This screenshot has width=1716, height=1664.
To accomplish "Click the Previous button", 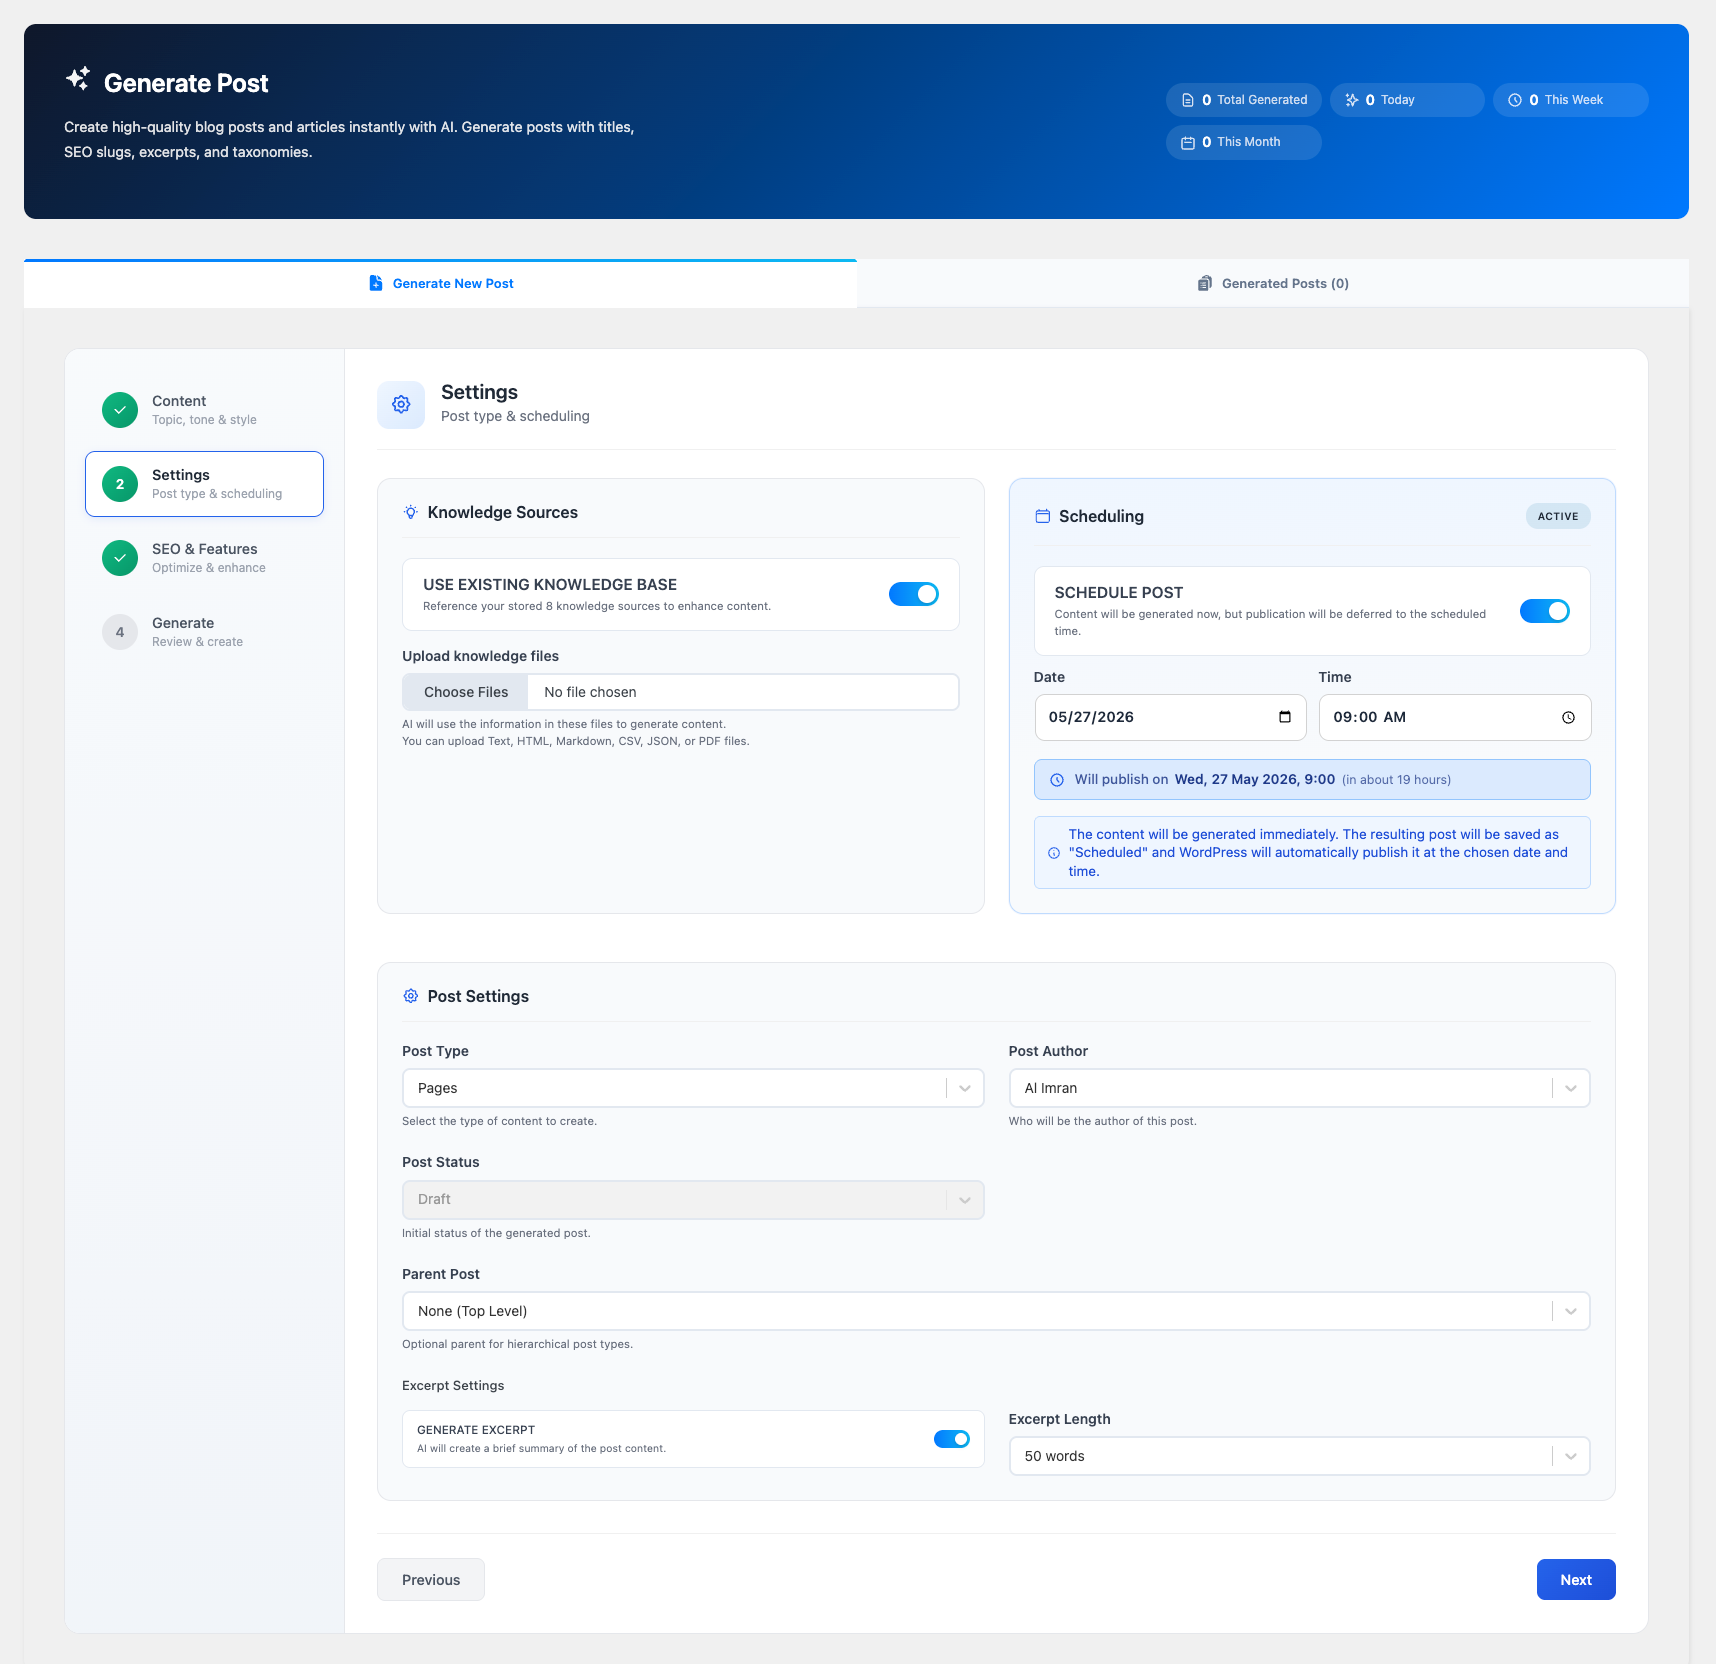I will (431, 1580).
